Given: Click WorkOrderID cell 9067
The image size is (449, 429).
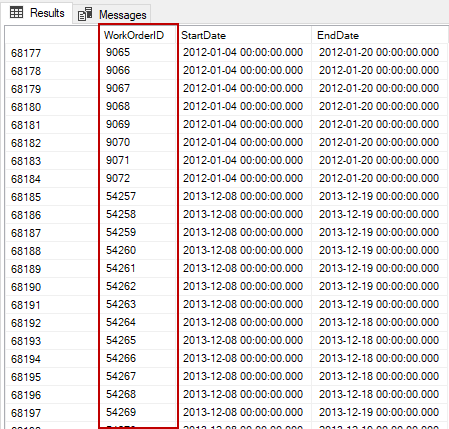Looking at the screenshot, I should pyautogui.click(x=137, y=88).
